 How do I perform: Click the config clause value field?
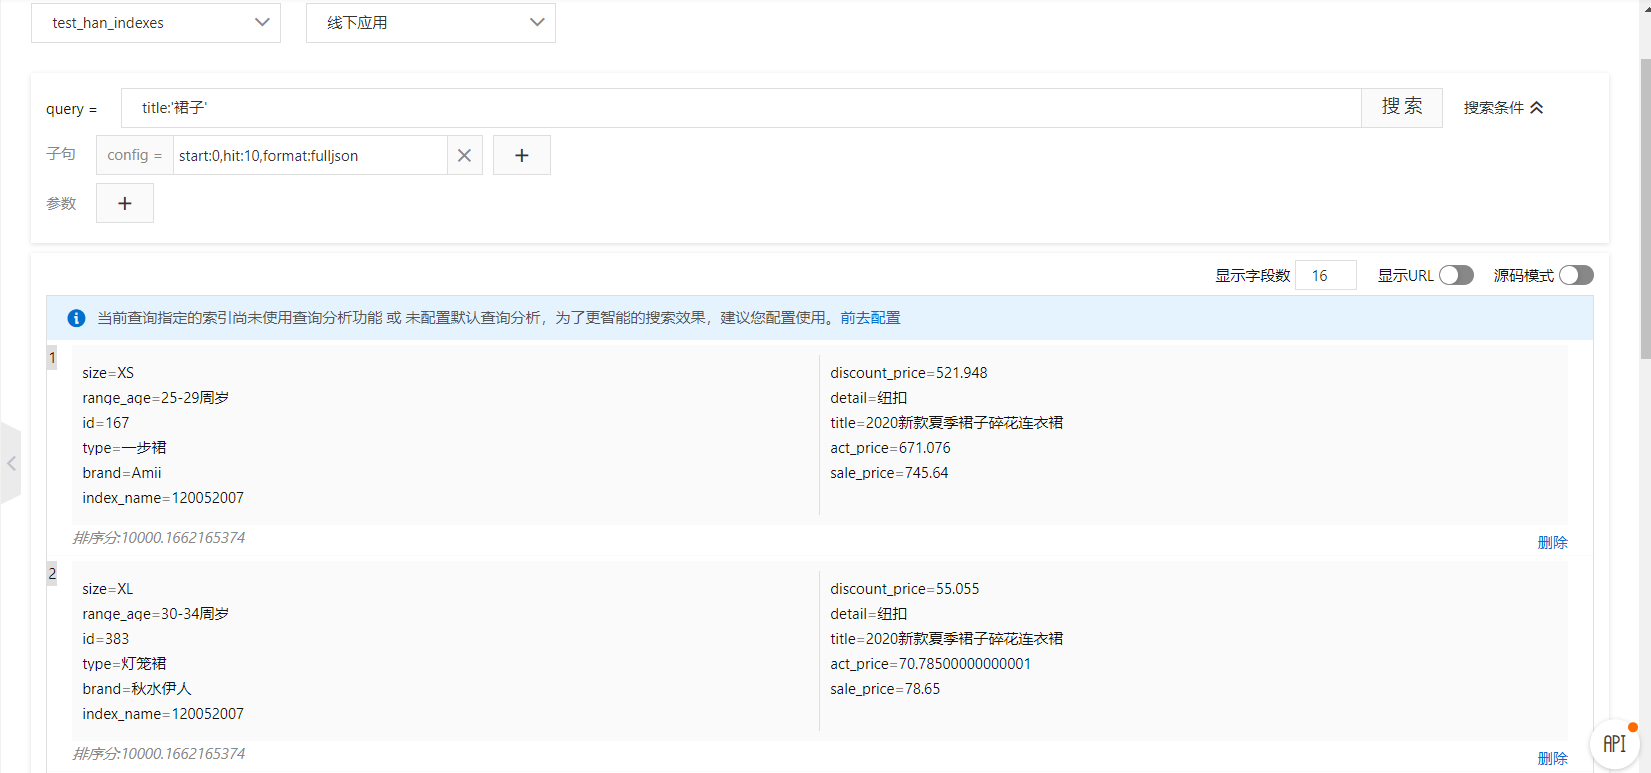310,155
